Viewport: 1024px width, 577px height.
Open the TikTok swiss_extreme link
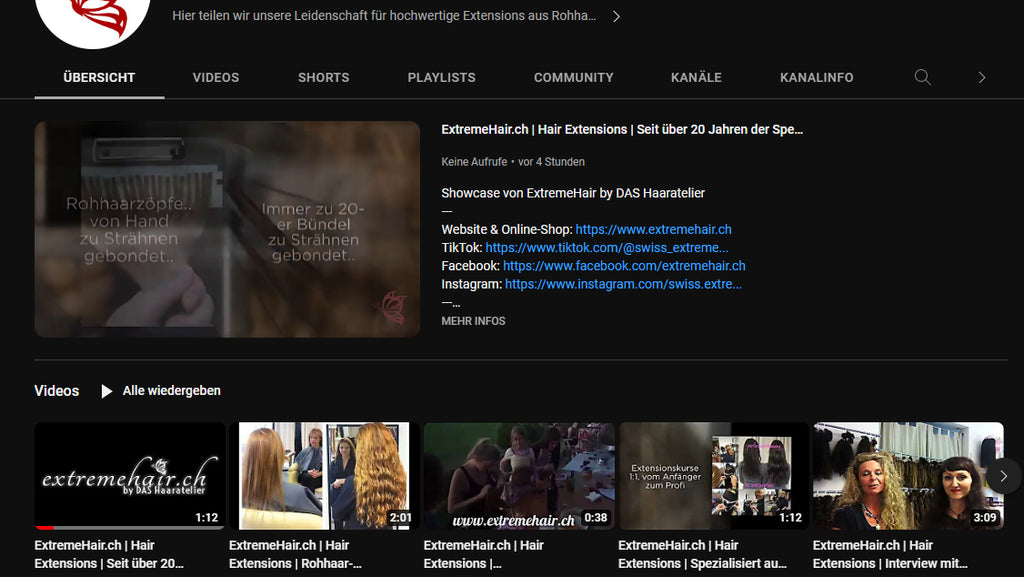[607, 247]
